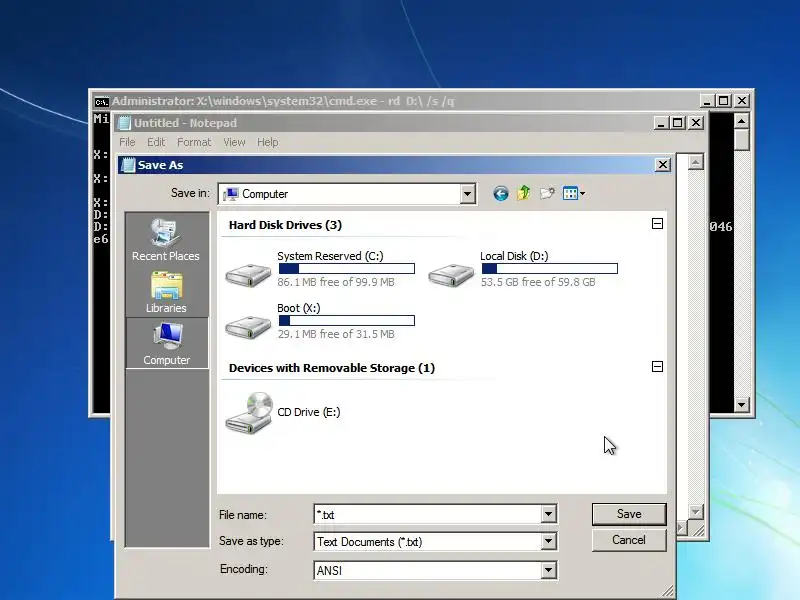
Task: Open the View Menu icon dropdown
Action: [573, 193]
